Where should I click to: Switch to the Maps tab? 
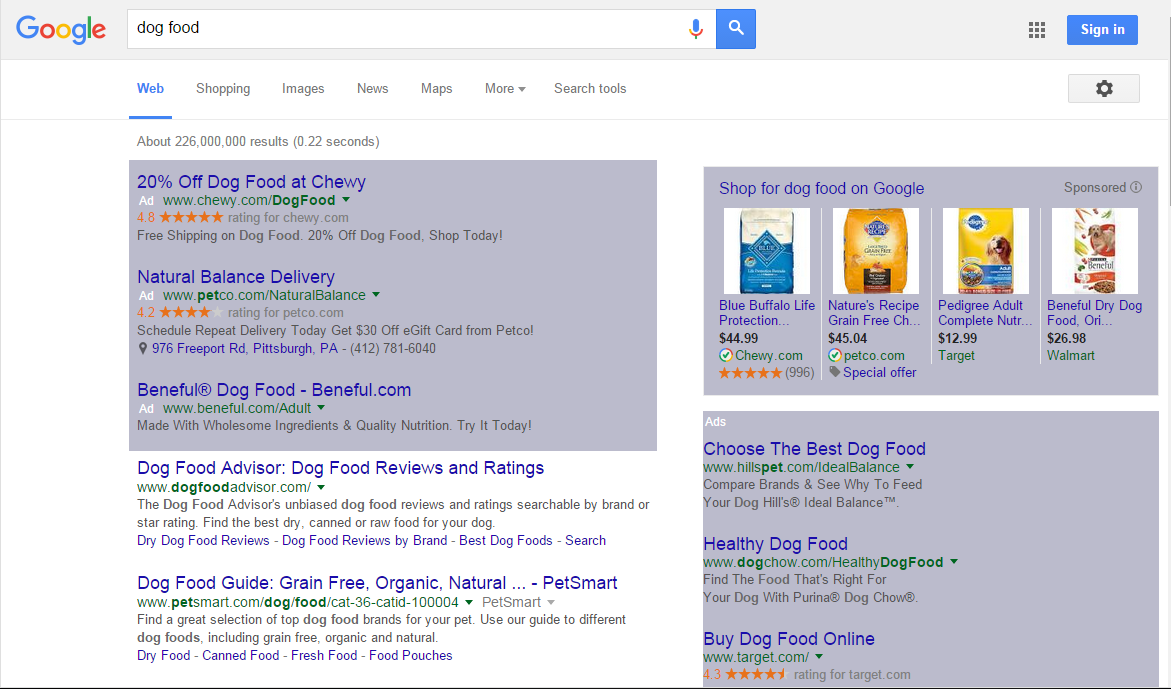[437, 89]
